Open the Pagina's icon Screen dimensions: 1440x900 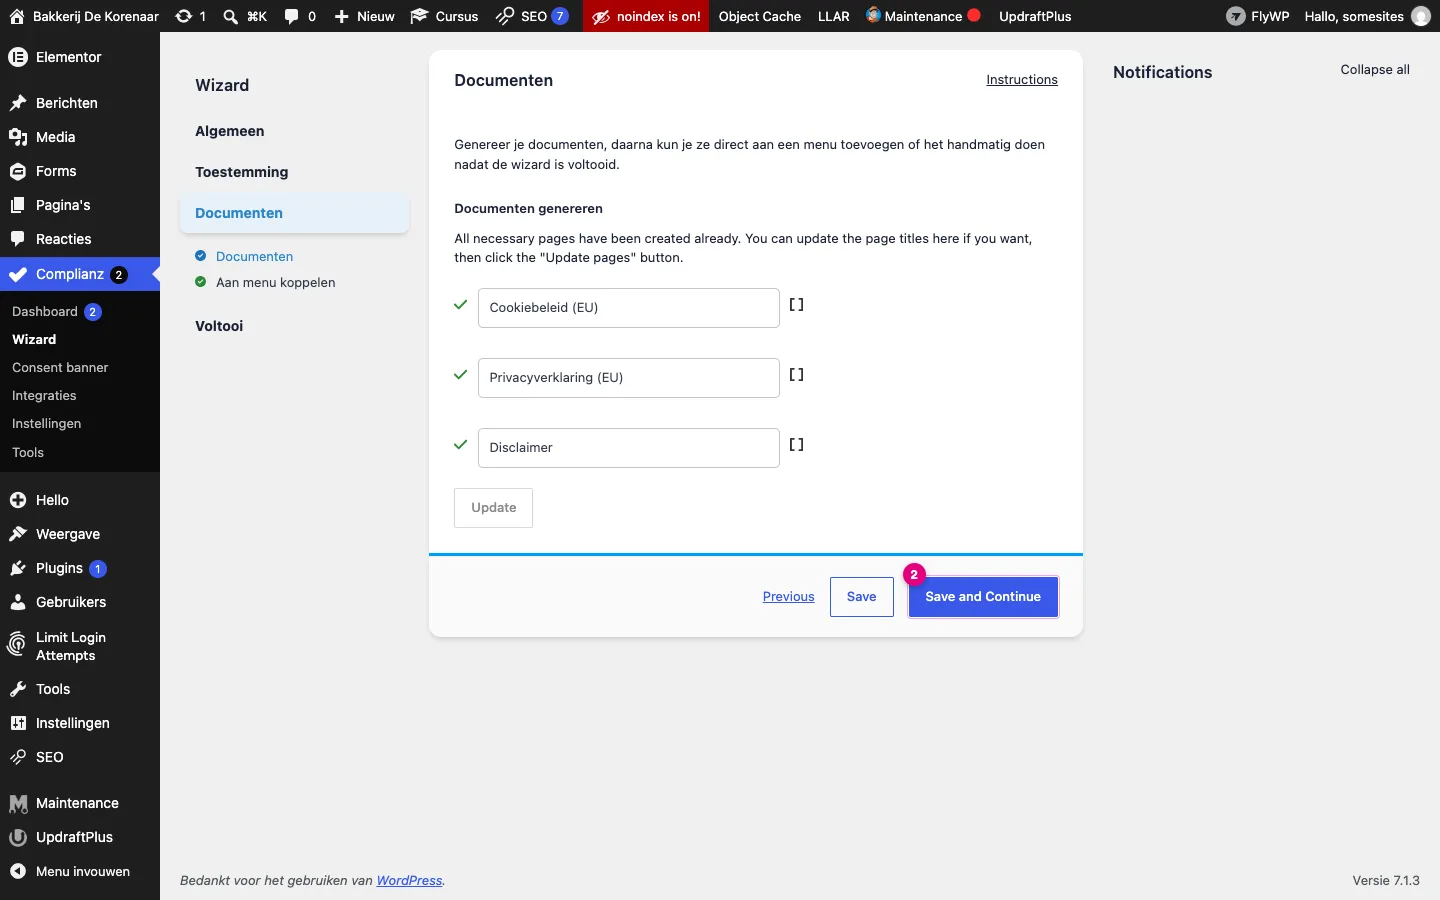pyautogui.click(x=18, y=205)
